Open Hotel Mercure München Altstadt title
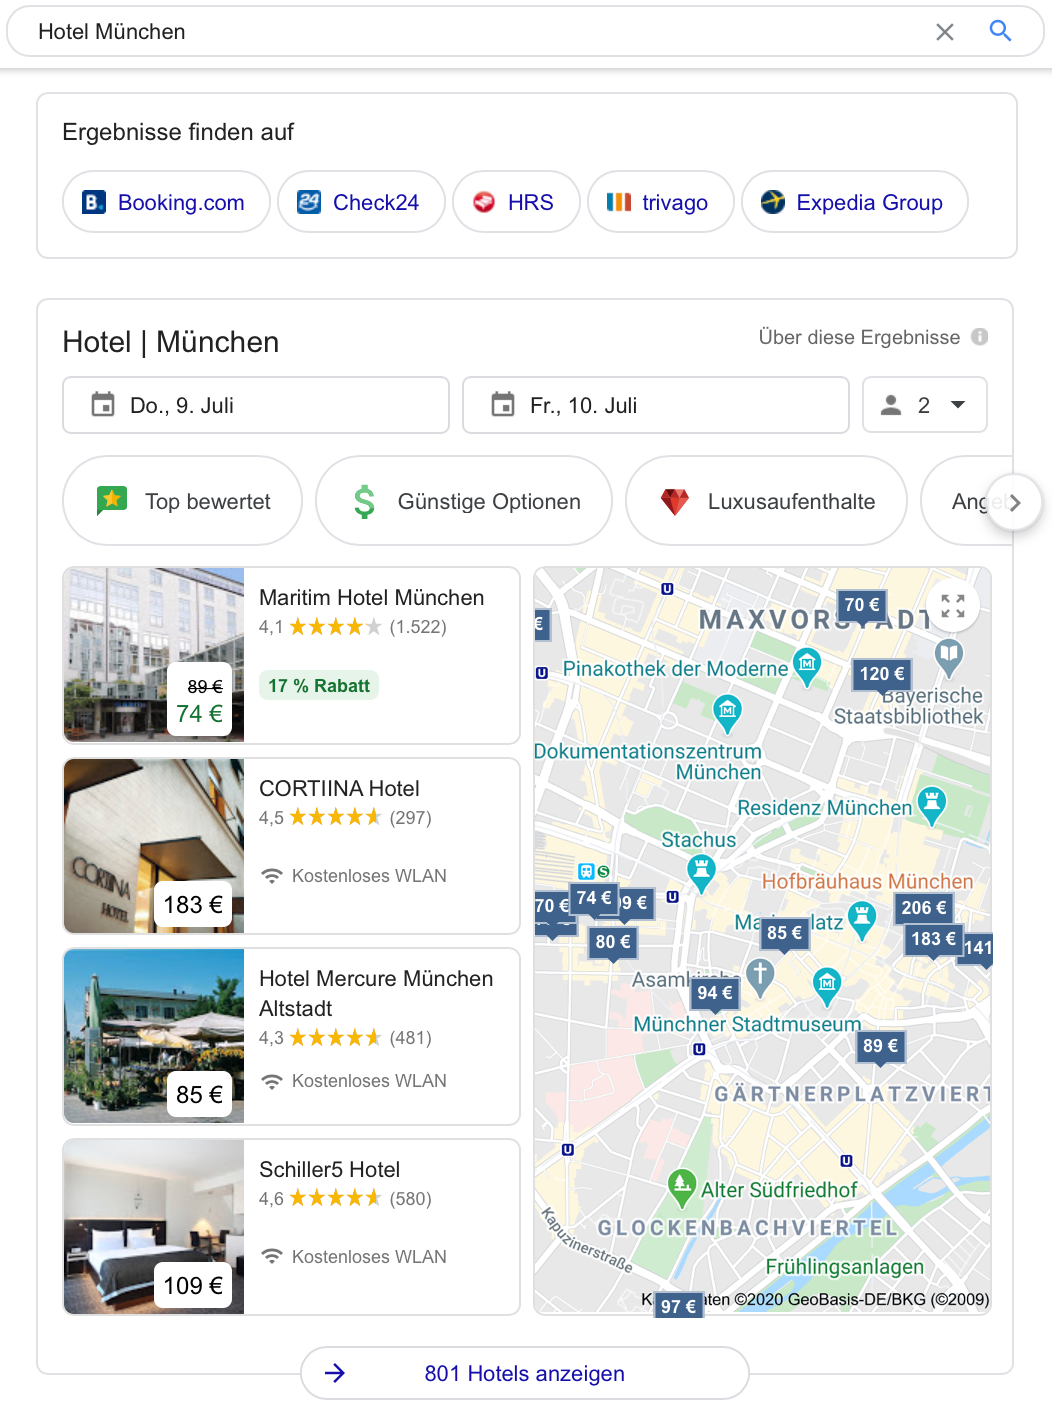The height and width of the screenshot is (1412, 1052). click(376, 993)
